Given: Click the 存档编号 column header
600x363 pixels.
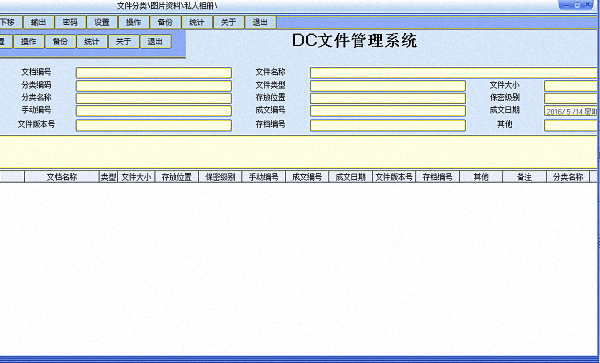Looking at the screenshot, I should (x=437, y=177).
